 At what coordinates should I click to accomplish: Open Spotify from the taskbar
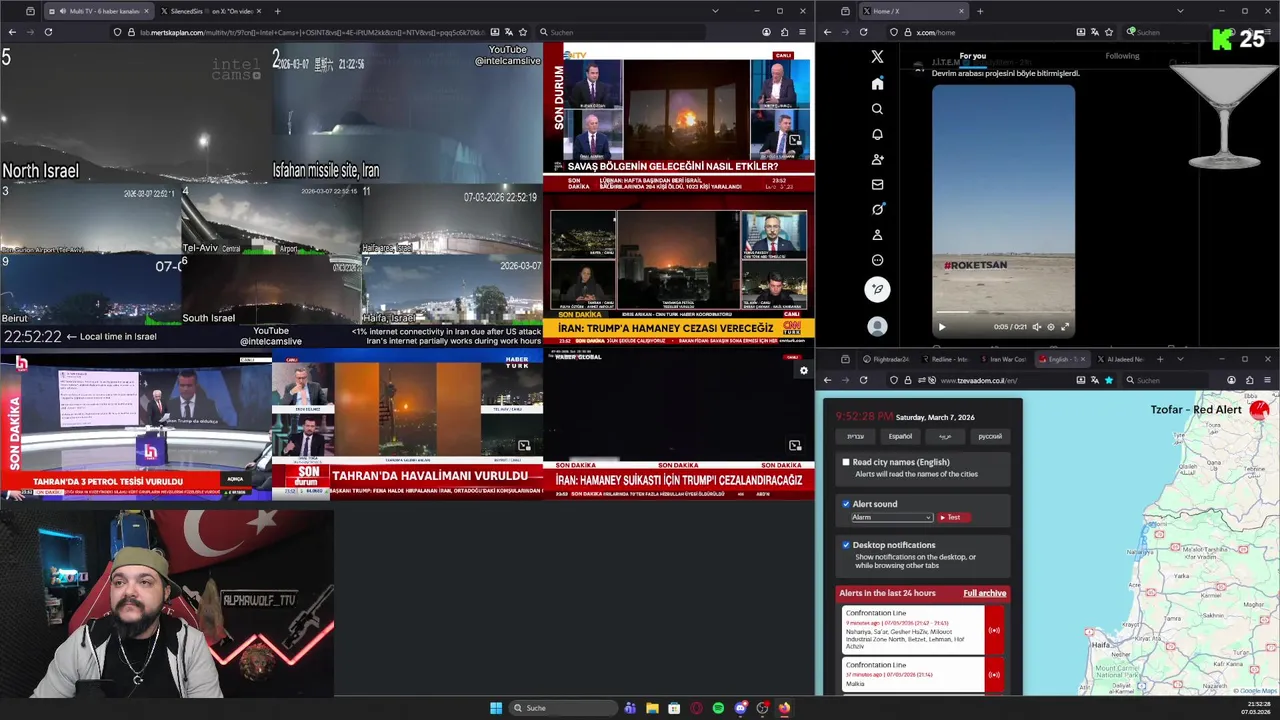718,708
